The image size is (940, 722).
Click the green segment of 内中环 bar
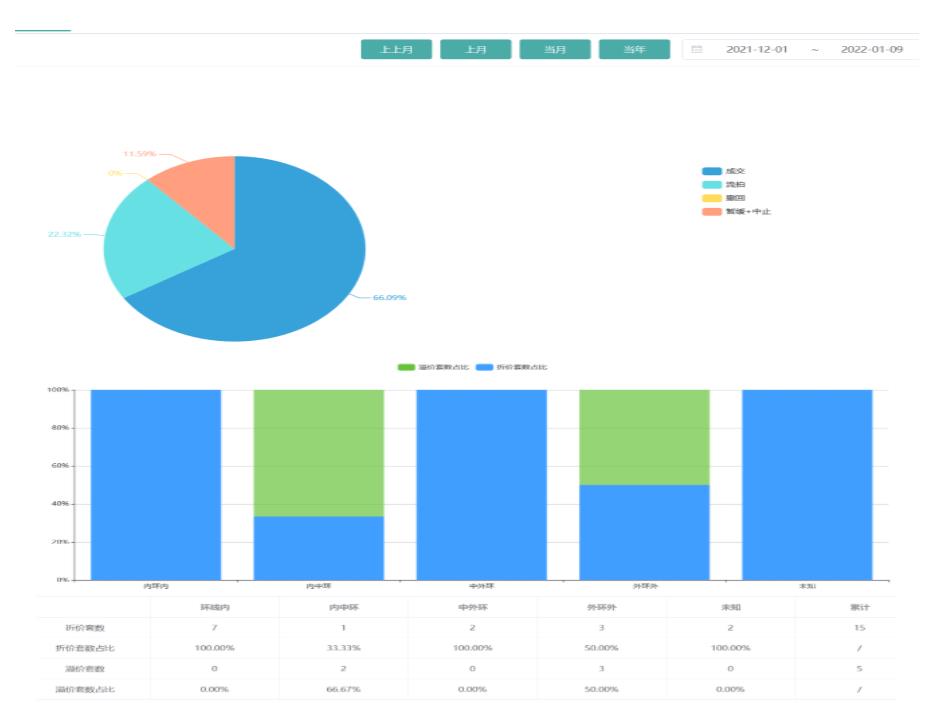[x=318, y=452]
